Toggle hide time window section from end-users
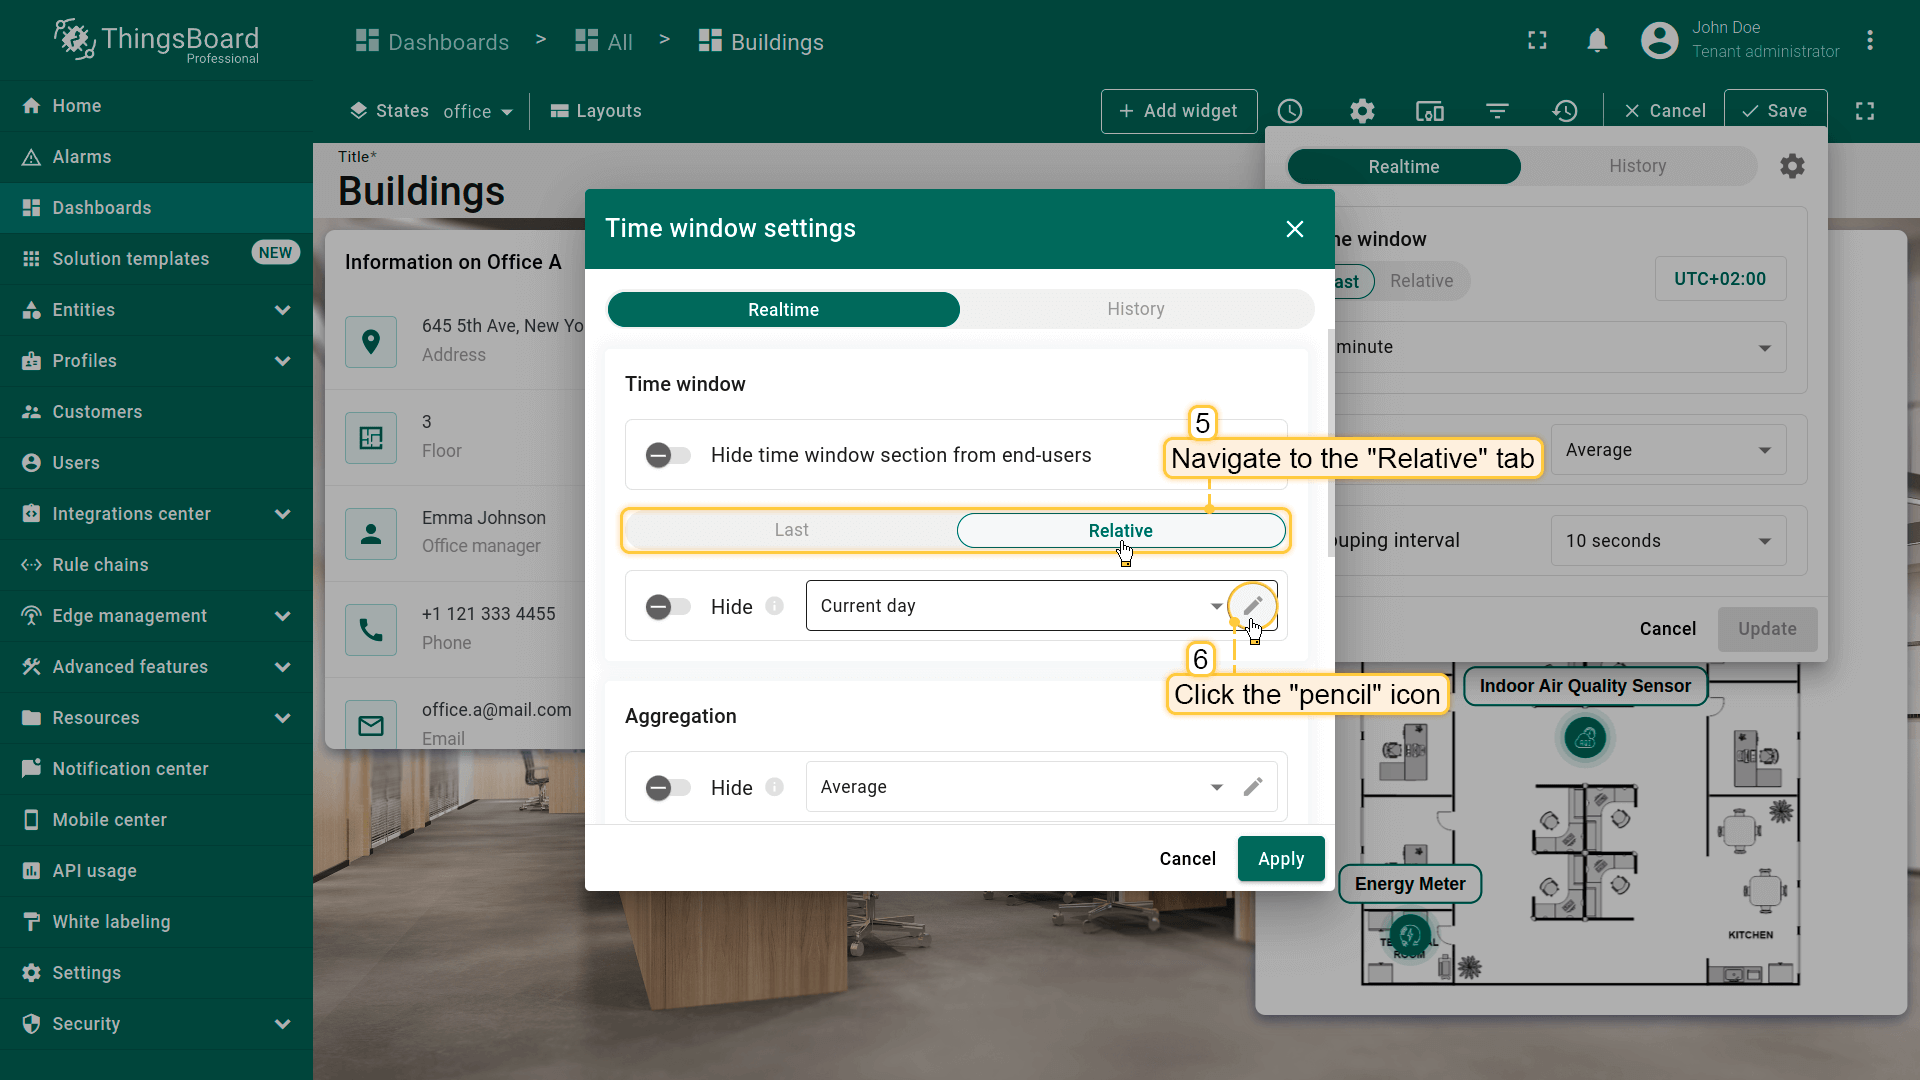The height and width of the screenshot is (1080, 1920). pos(668,456)
